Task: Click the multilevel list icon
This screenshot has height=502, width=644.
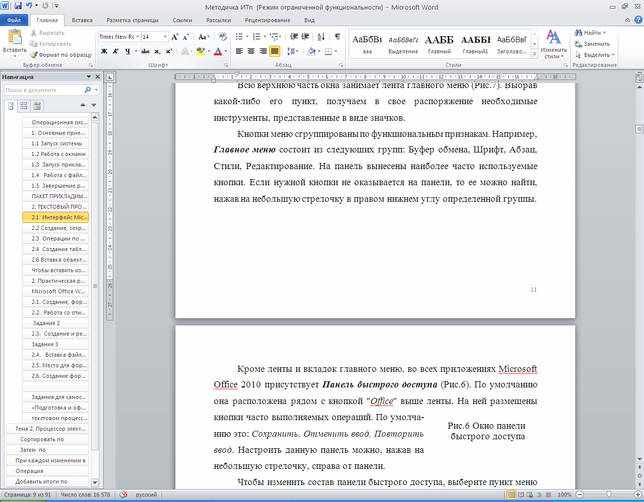Action: point(274,37)
